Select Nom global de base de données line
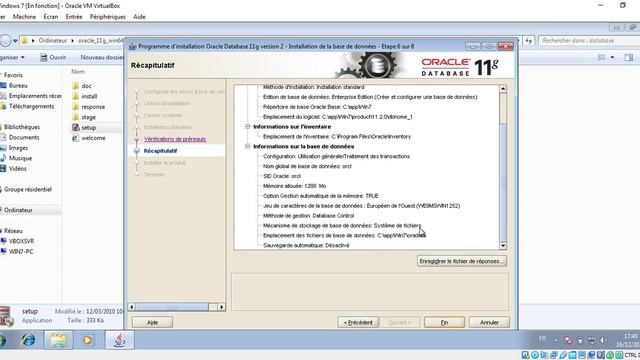 point(307,166)
